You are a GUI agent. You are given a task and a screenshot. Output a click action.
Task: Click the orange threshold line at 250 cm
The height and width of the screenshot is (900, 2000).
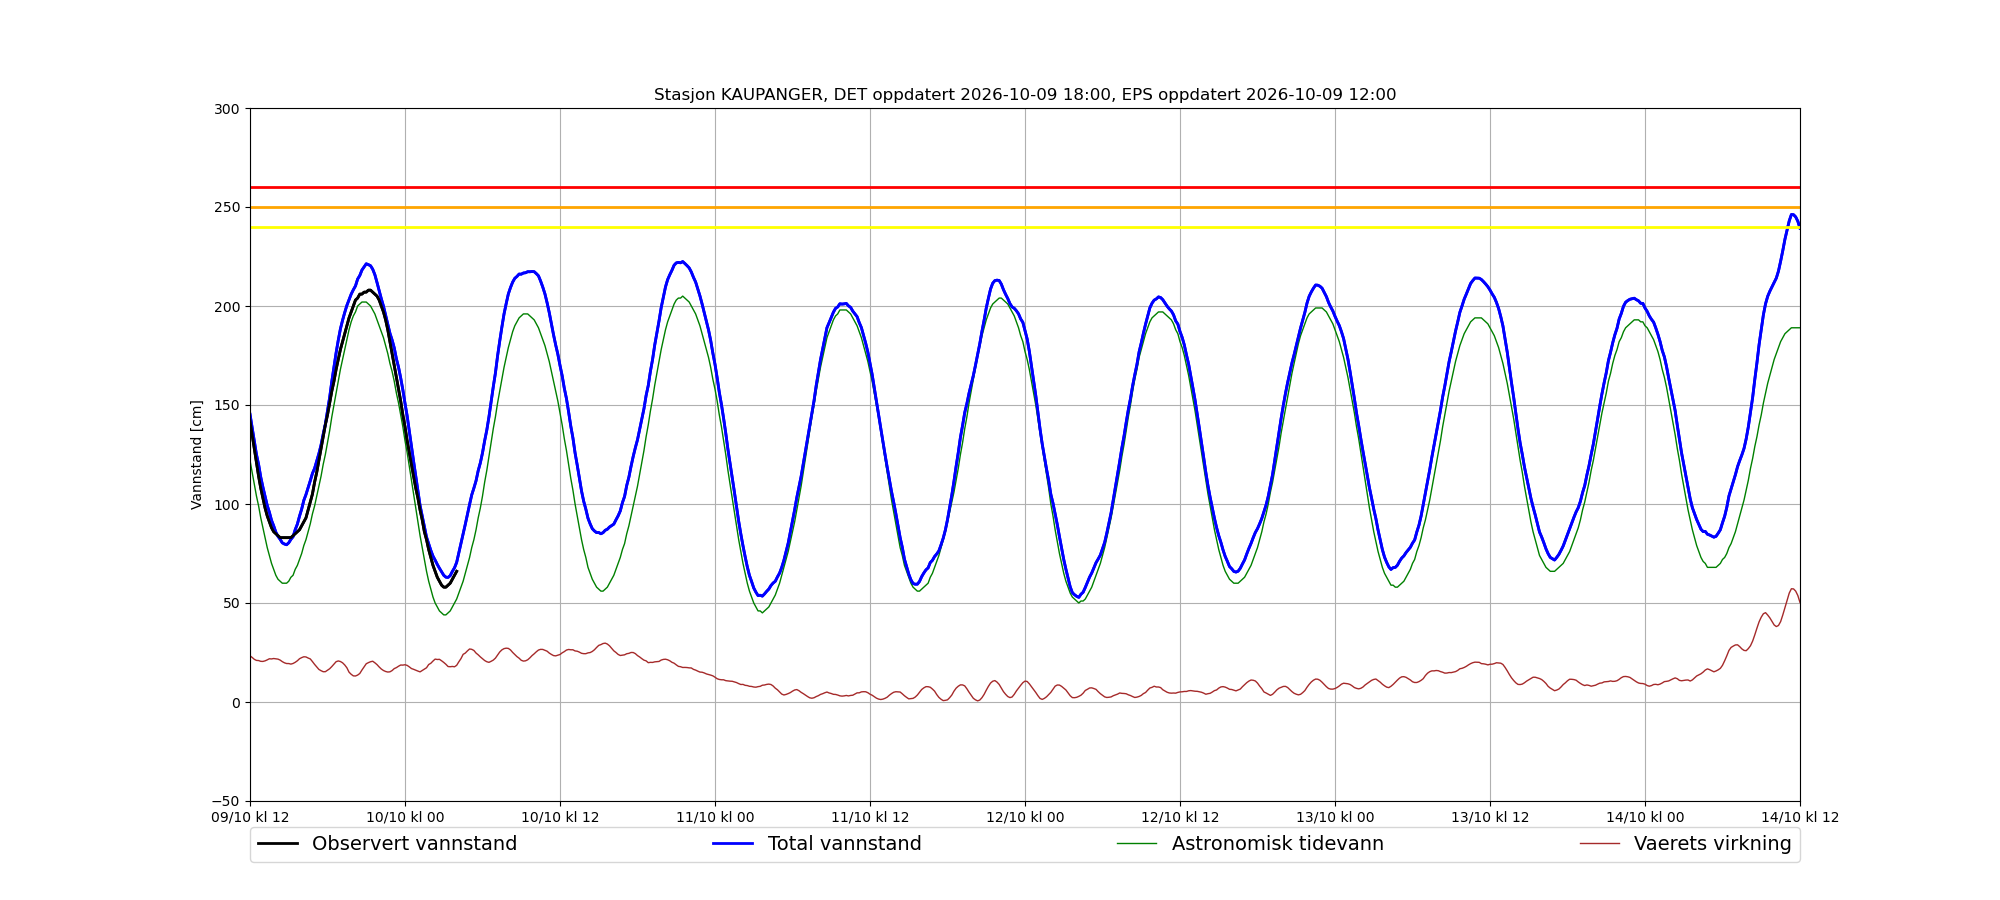(x=1025, y=207)
